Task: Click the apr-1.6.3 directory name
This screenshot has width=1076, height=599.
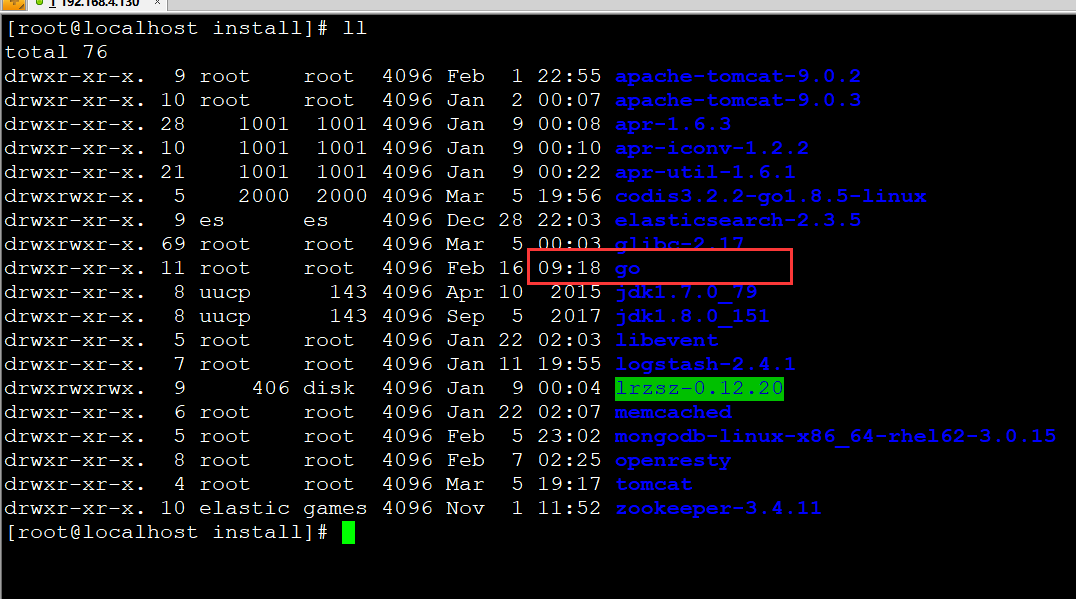Action: click(x=672, y=124)
